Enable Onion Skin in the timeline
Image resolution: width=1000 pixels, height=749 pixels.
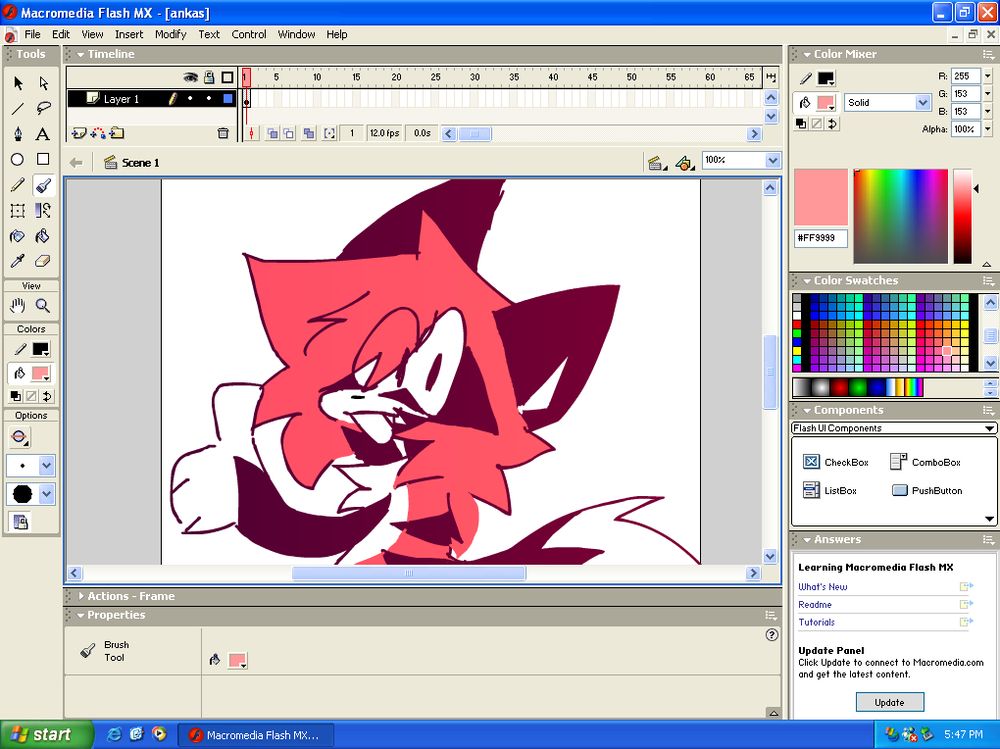[x=273, y=133]
